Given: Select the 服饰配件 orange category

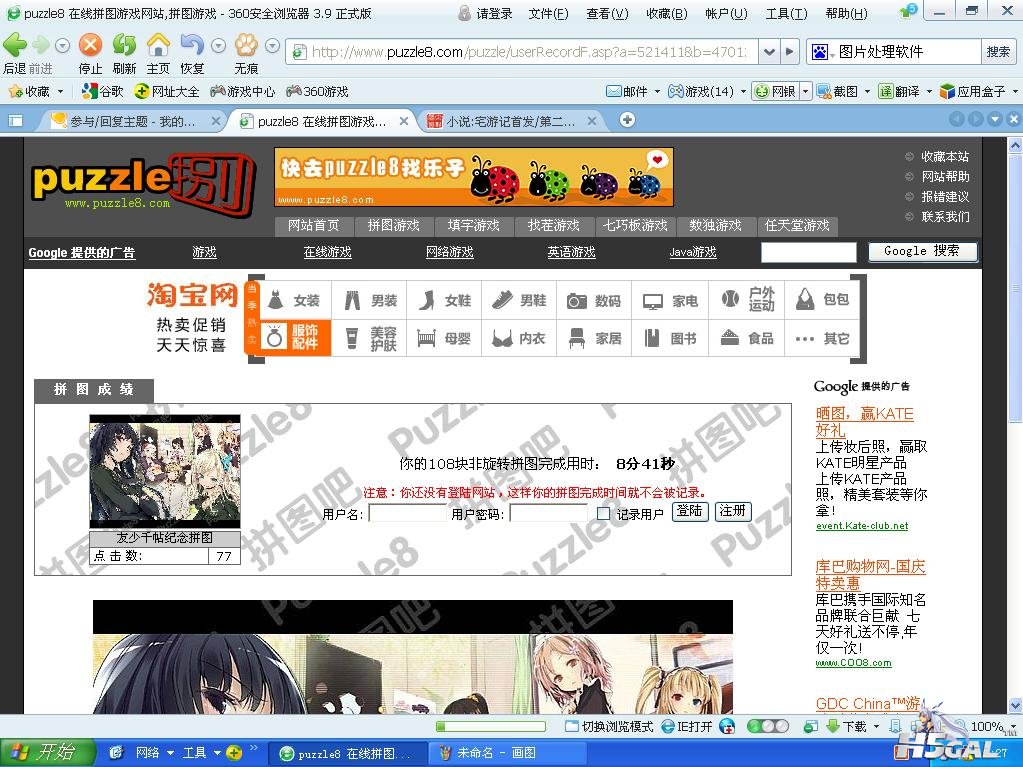Looking at the screenshot, I should [x=296, y=338].
